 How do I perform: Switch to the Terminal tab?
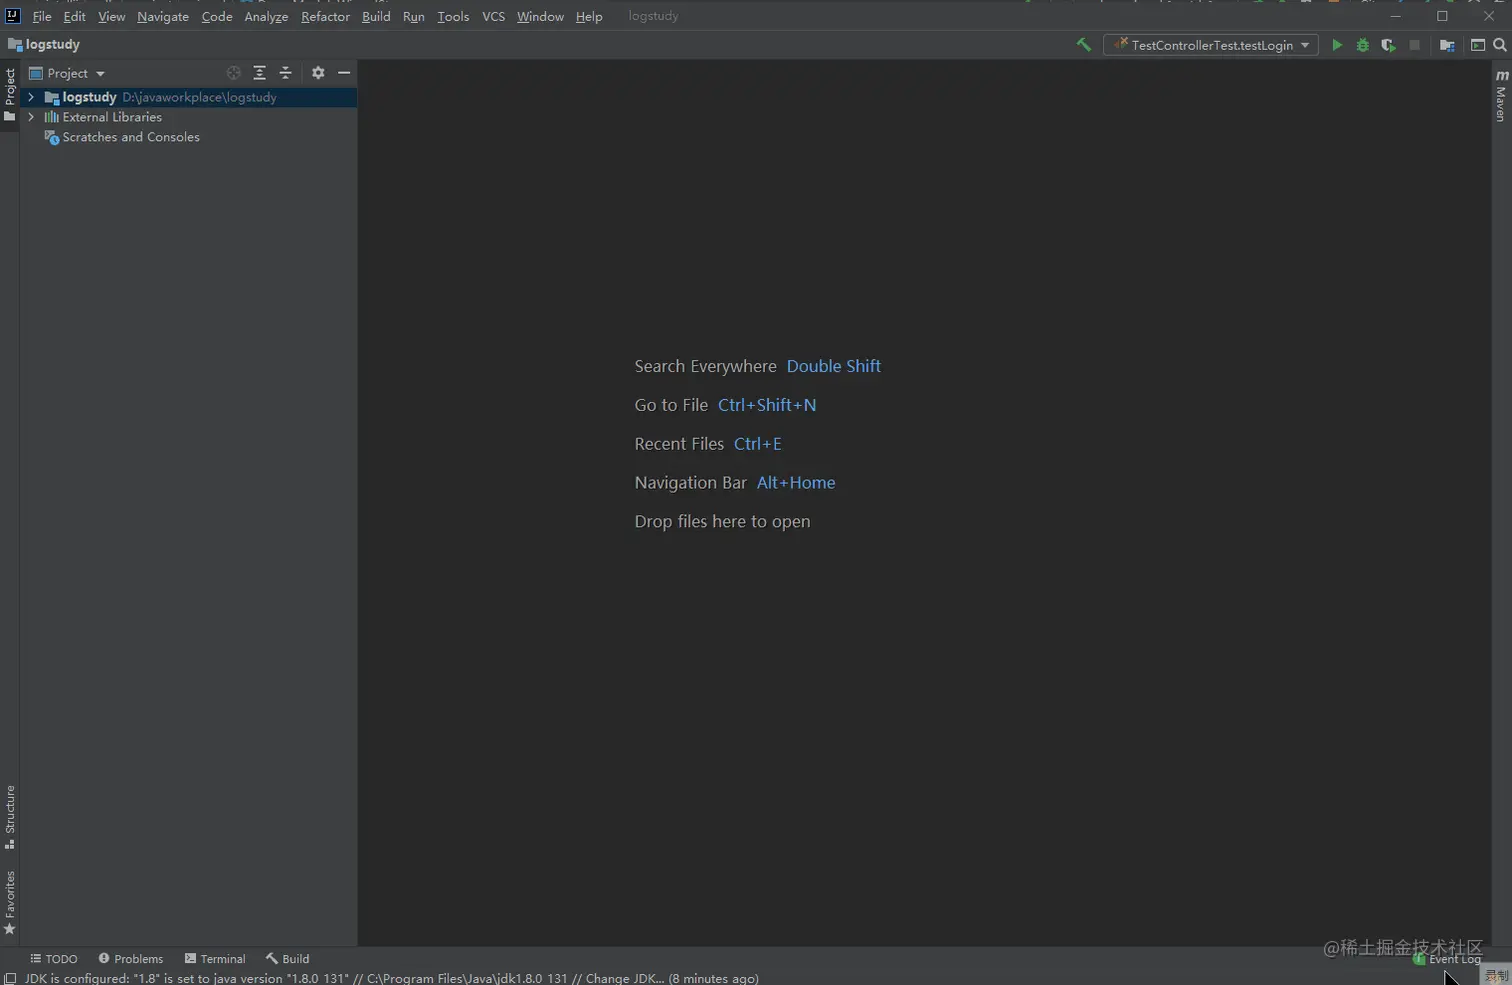[215, 959]
